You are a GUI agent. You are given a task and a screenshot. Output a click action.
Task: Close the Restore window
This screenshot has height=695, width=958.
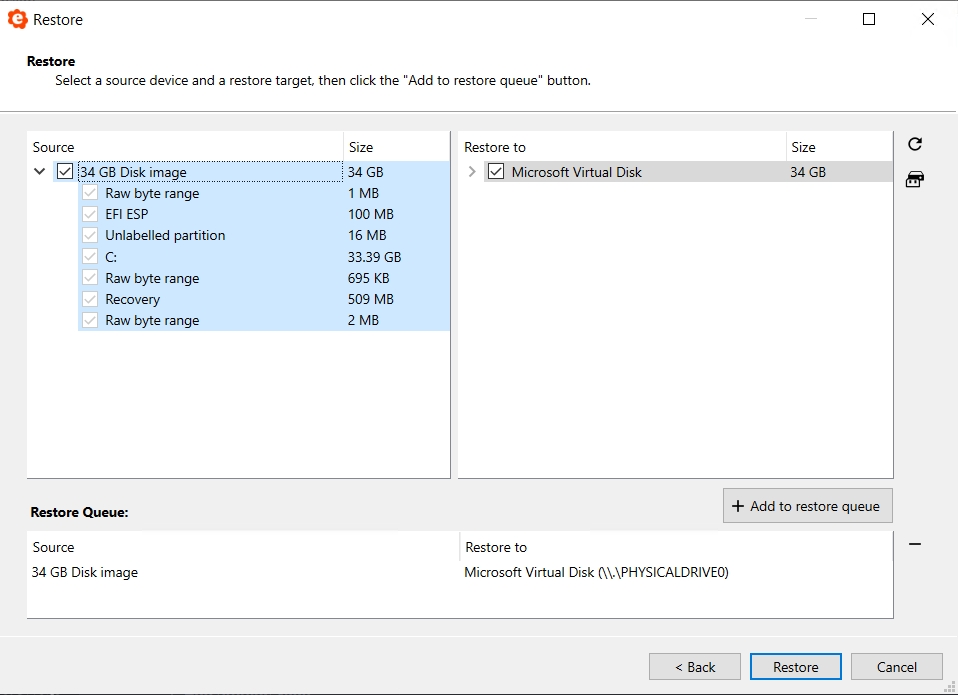point(927,20)
